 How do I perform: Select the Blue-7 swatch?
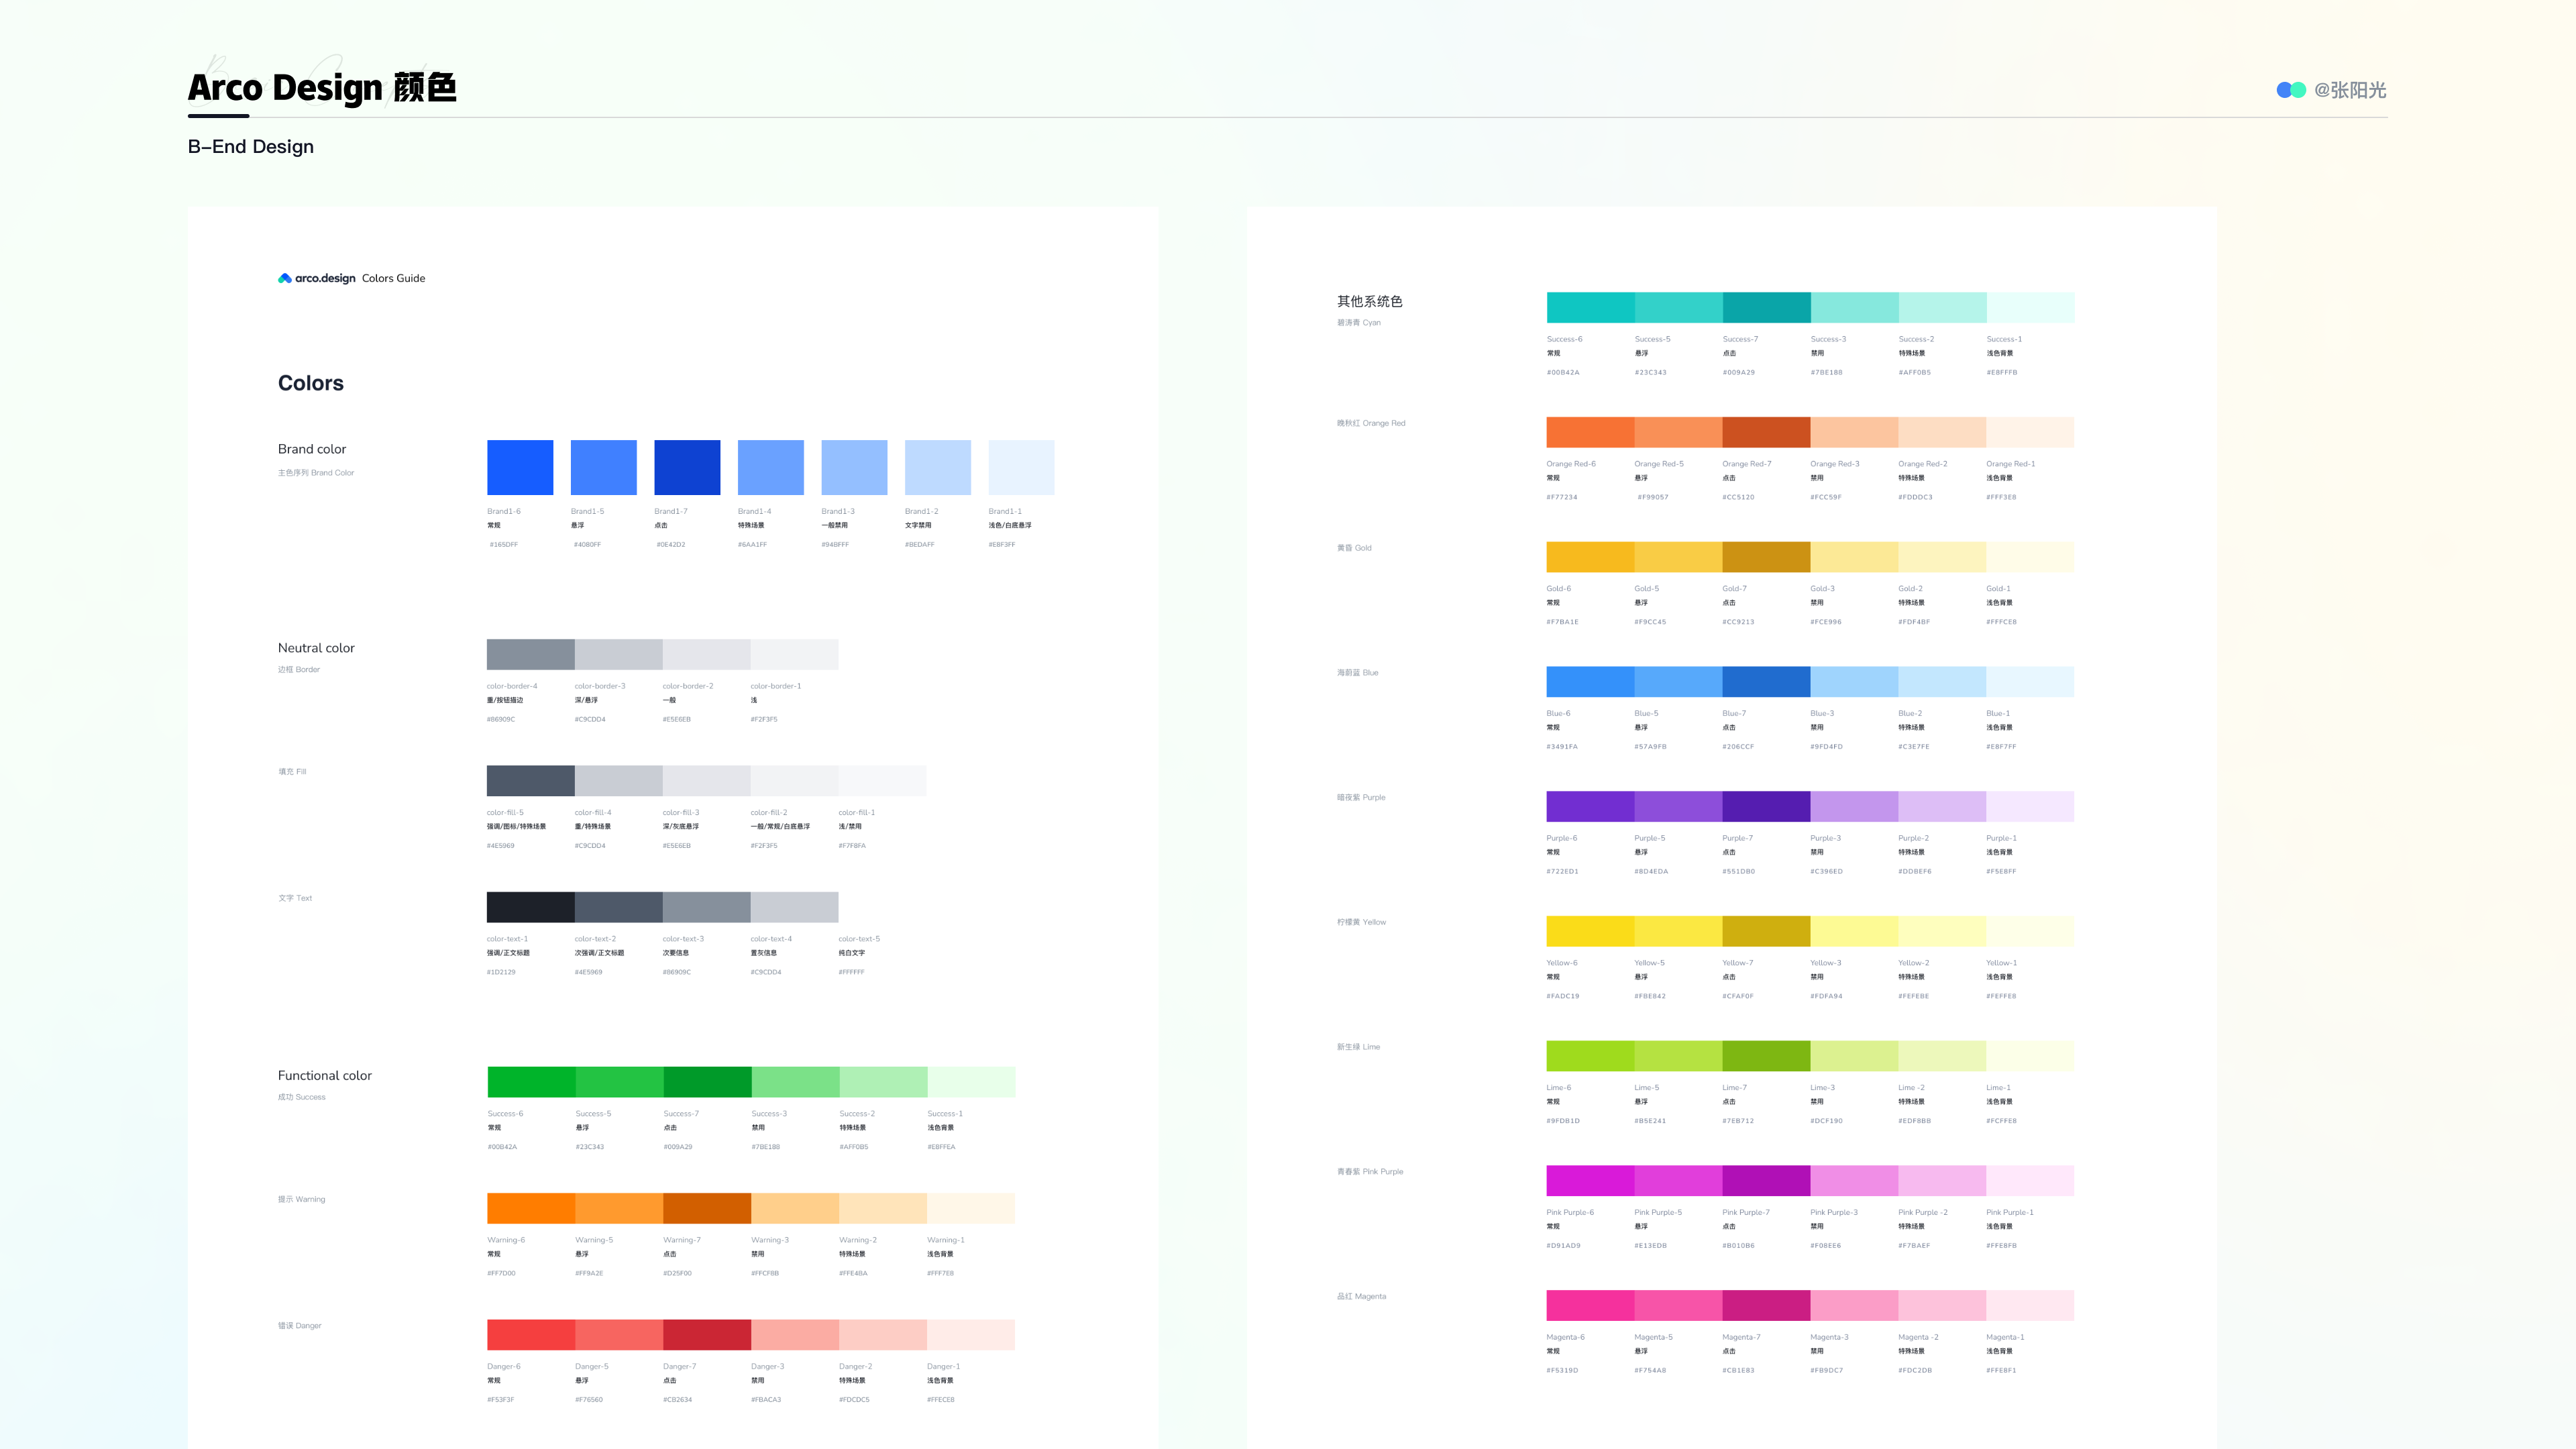click(1766, 682)
